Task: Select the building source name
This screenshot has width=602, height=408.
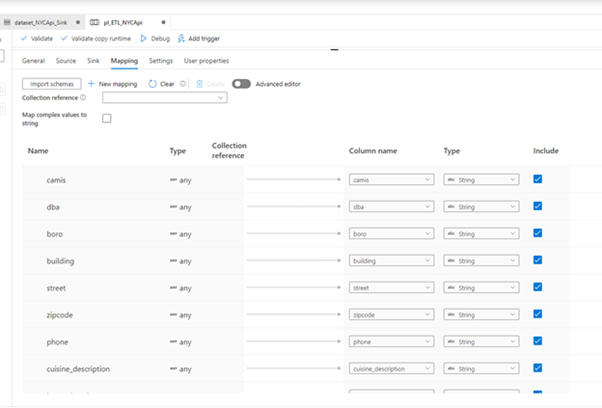Action: tap(60, 261)
